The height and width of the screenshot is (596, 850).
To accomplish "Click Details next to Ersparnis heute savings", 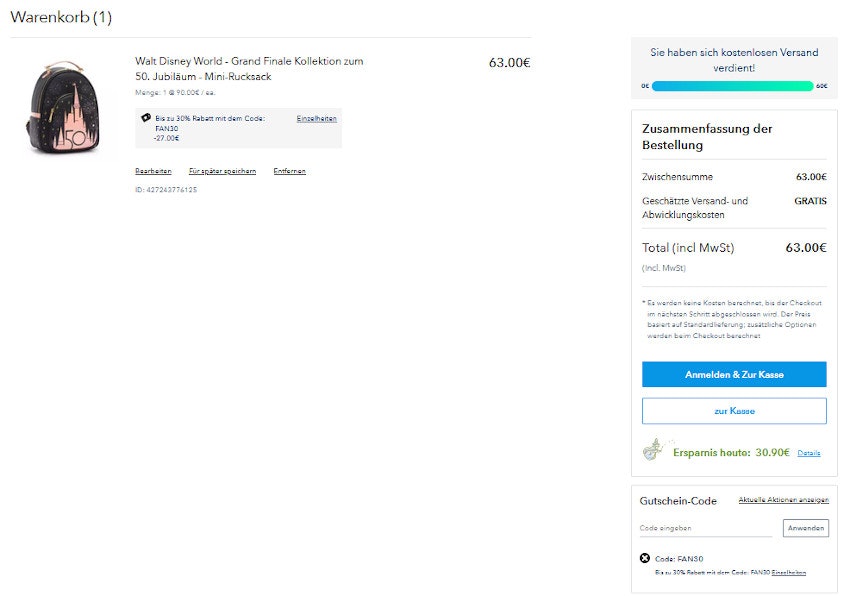I will pos(809,452).
